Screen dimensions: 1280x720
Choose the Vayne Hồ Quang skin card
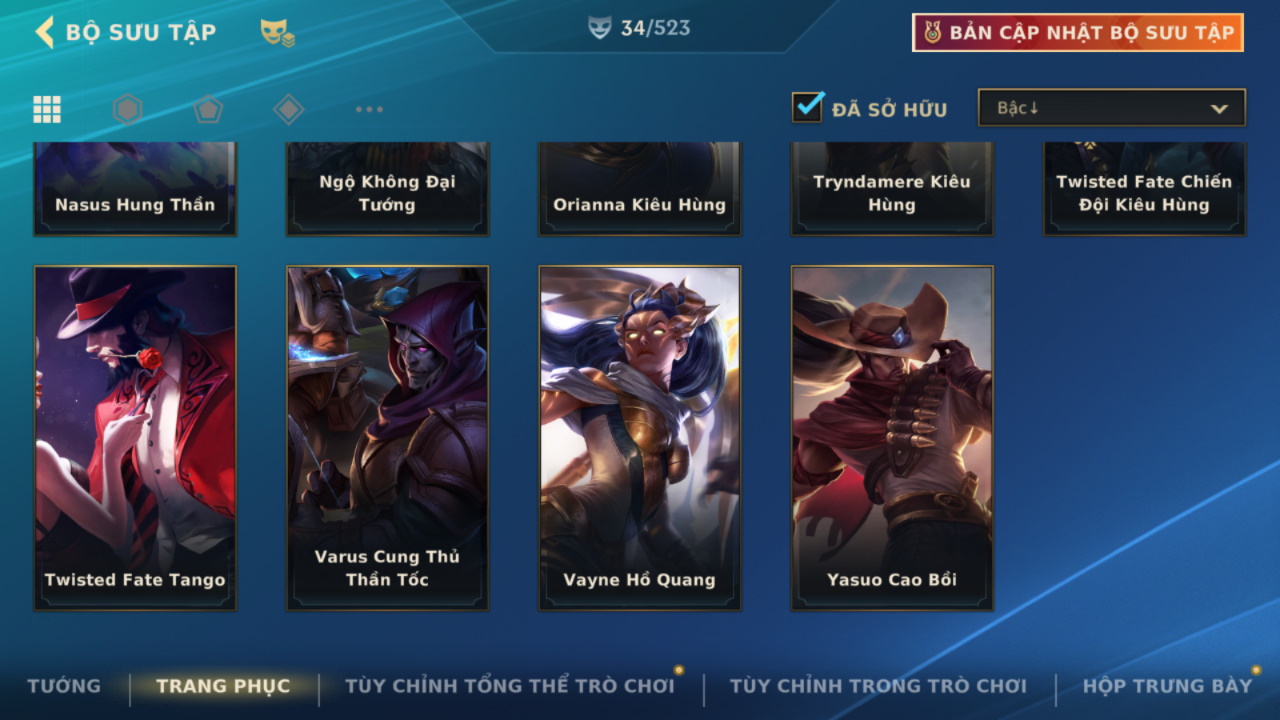point(640,438)
